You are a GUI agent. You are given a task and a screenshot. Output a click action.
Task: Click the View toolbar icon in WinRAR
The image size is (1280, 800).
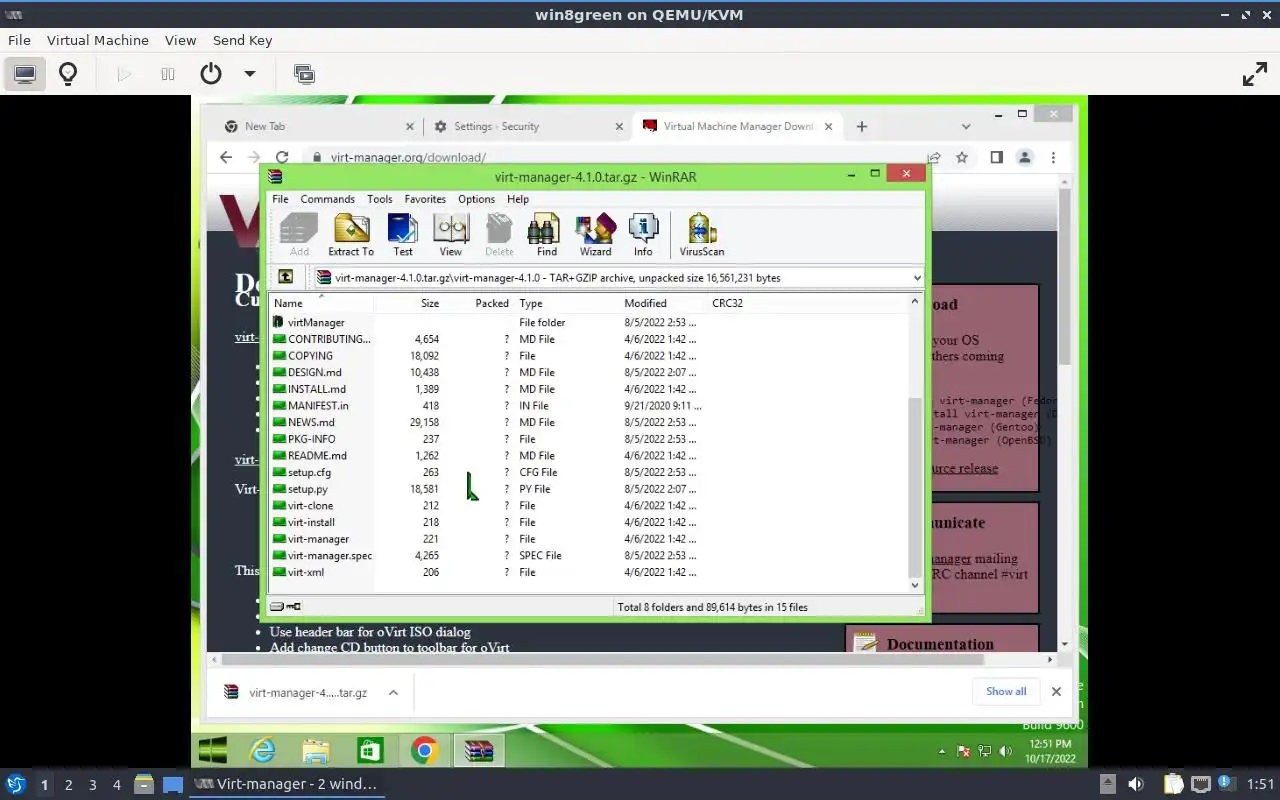coord(450,235)
